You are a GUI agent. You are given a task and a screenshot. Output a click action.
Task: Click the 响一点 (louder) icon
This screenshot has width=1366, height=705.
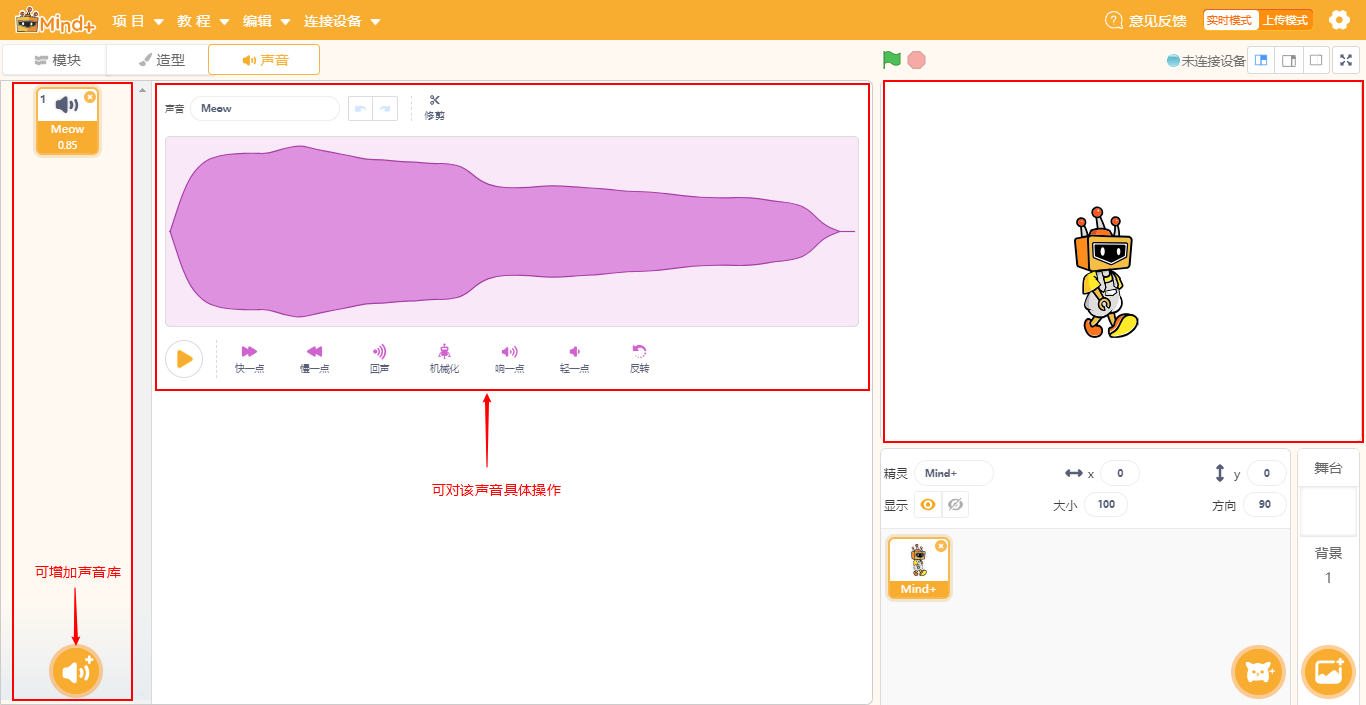click(x=509, y=352)
